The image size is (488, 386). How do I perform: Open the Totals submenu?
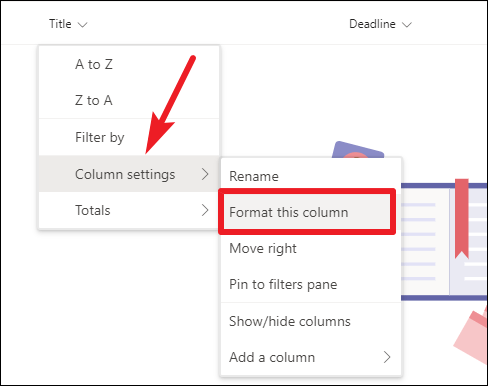click(x=129, y=210)
